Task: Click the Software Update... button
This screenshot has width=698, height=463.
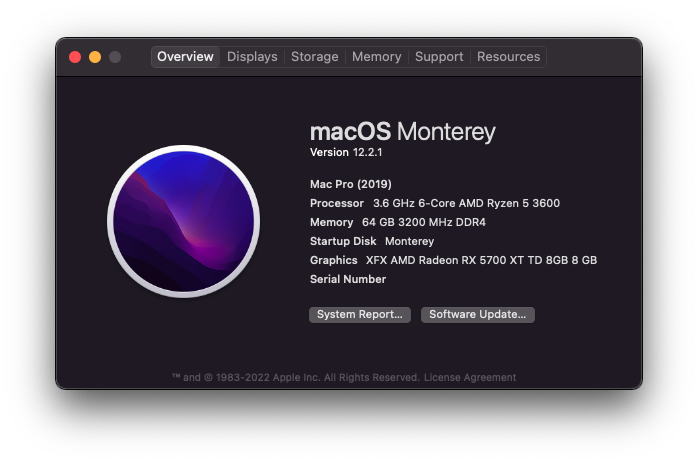Action: click(478, 314)
